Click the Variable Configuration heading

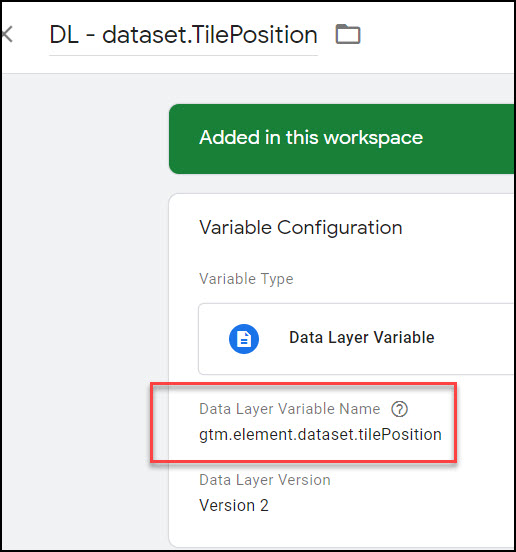301,227
